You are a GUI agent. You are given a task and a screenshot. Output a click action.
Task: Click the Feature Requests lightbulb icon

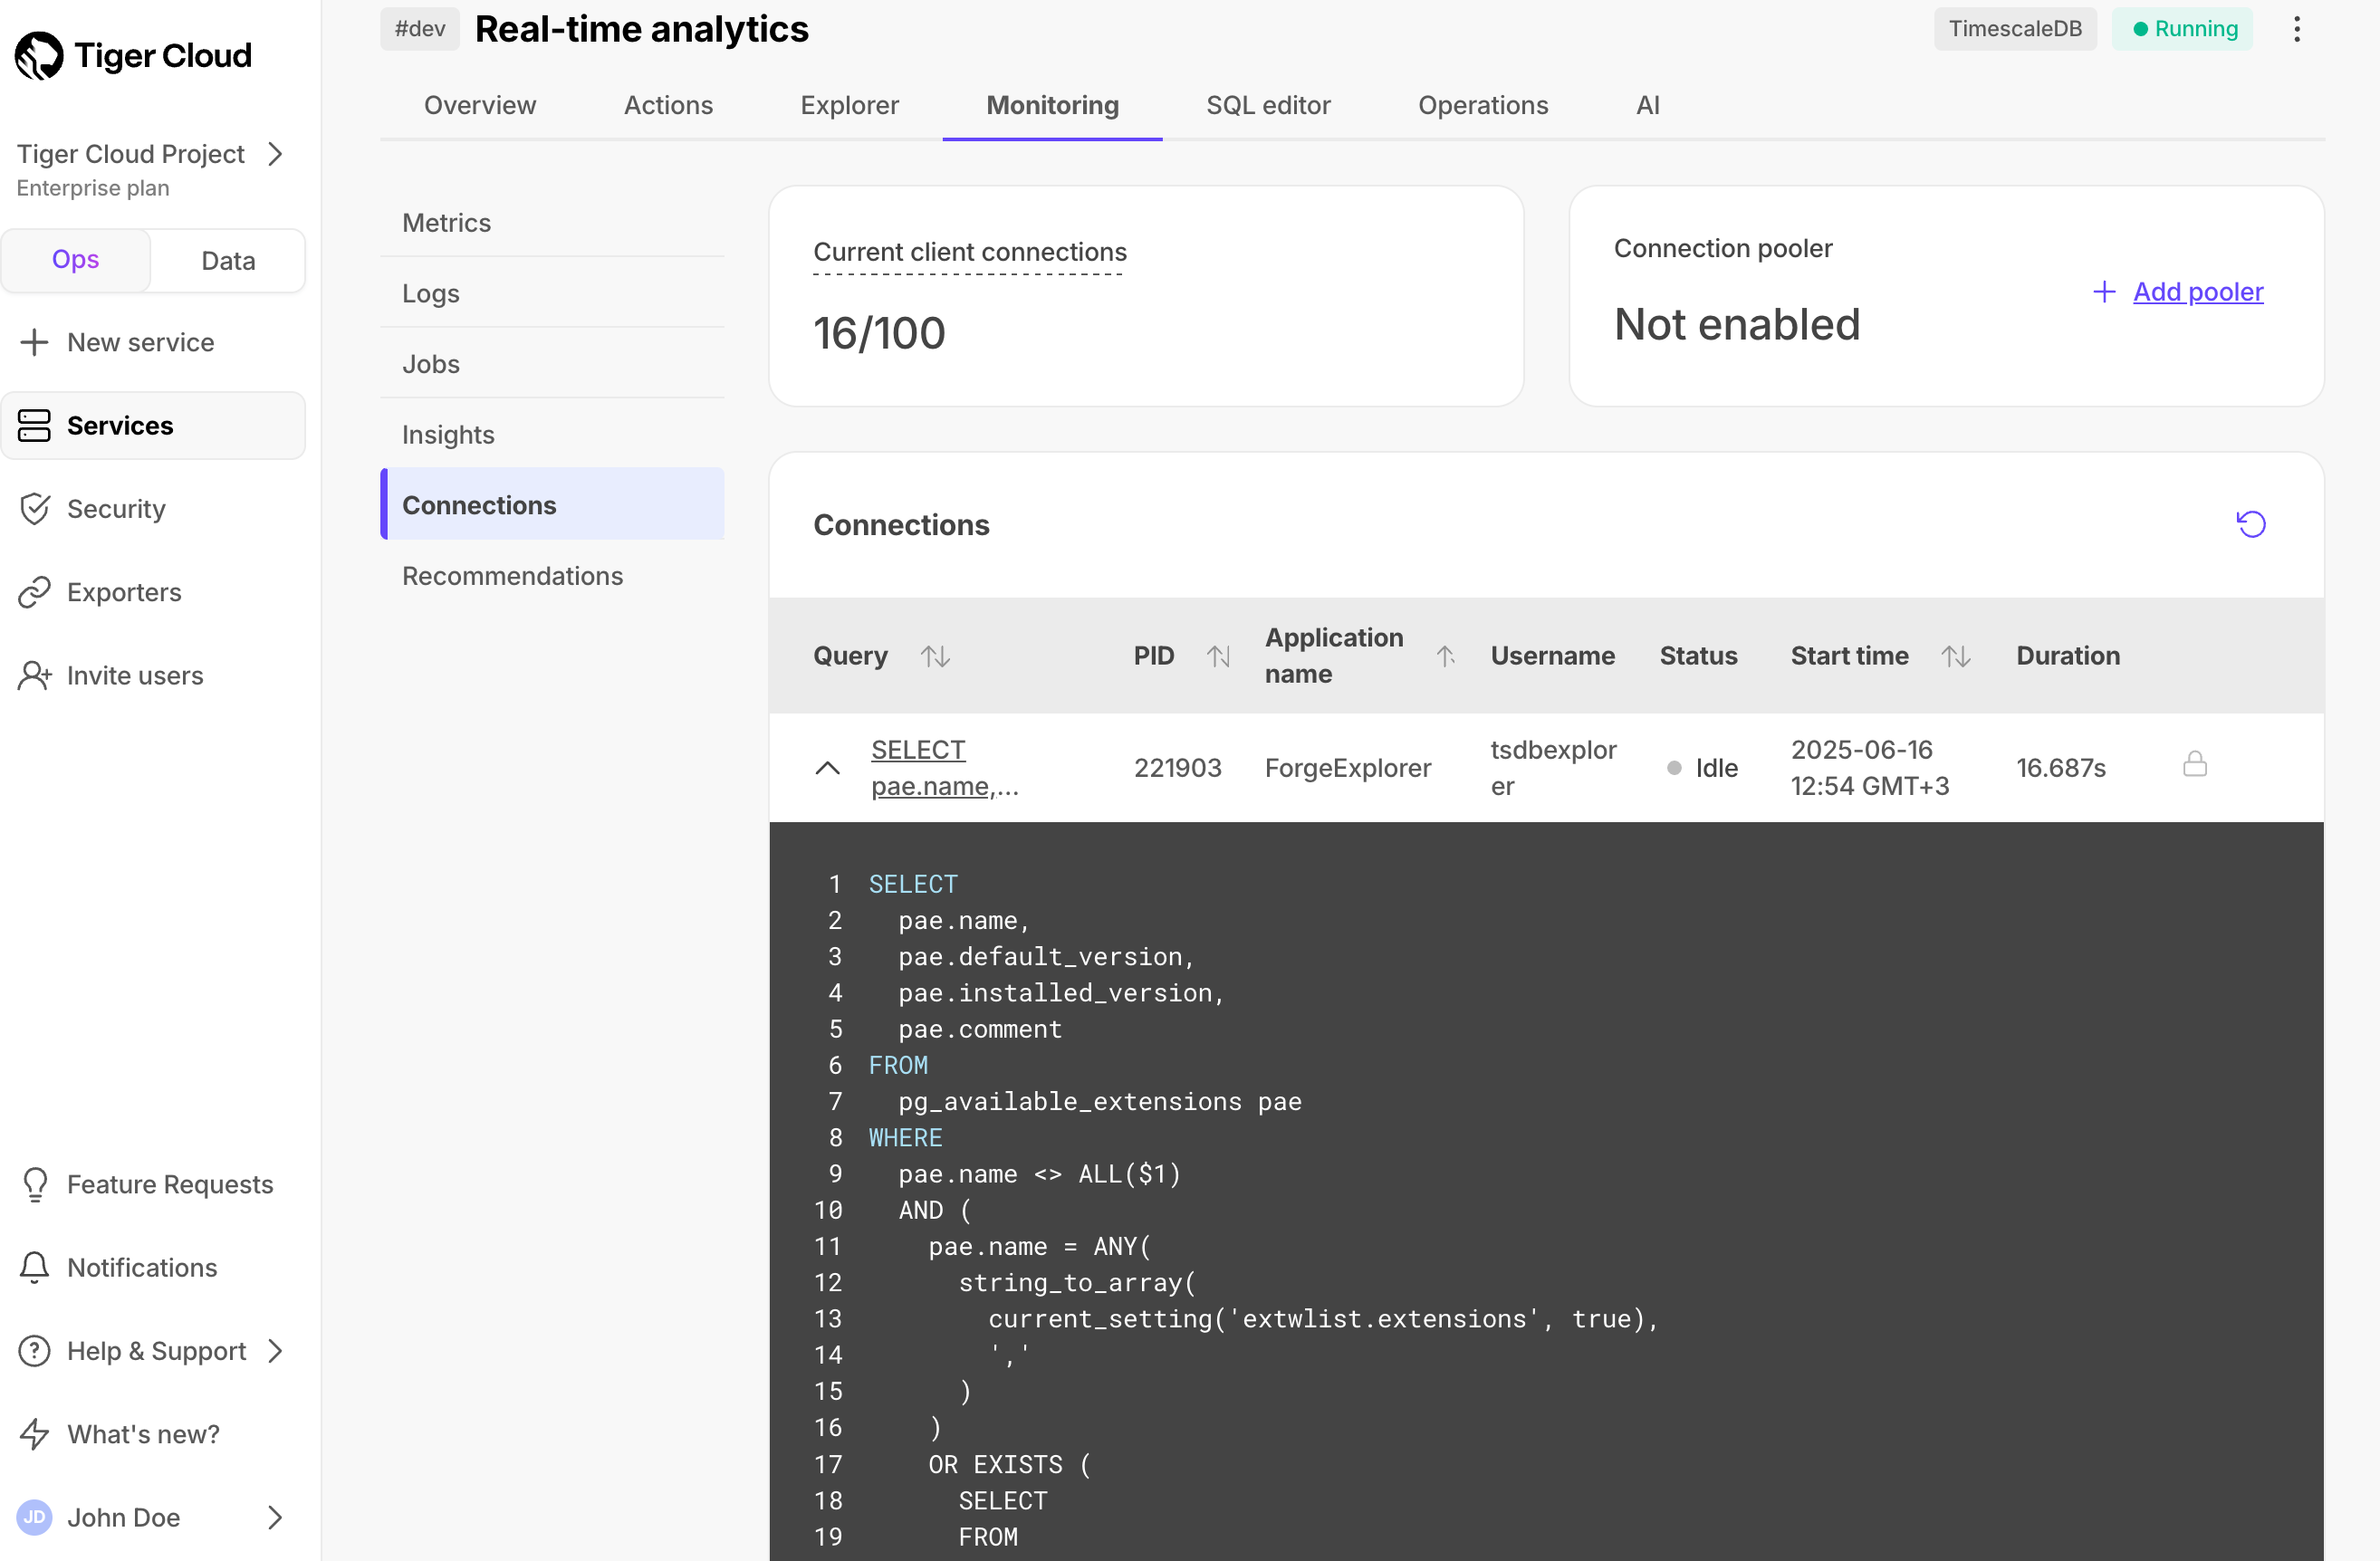coord(34,1184)
